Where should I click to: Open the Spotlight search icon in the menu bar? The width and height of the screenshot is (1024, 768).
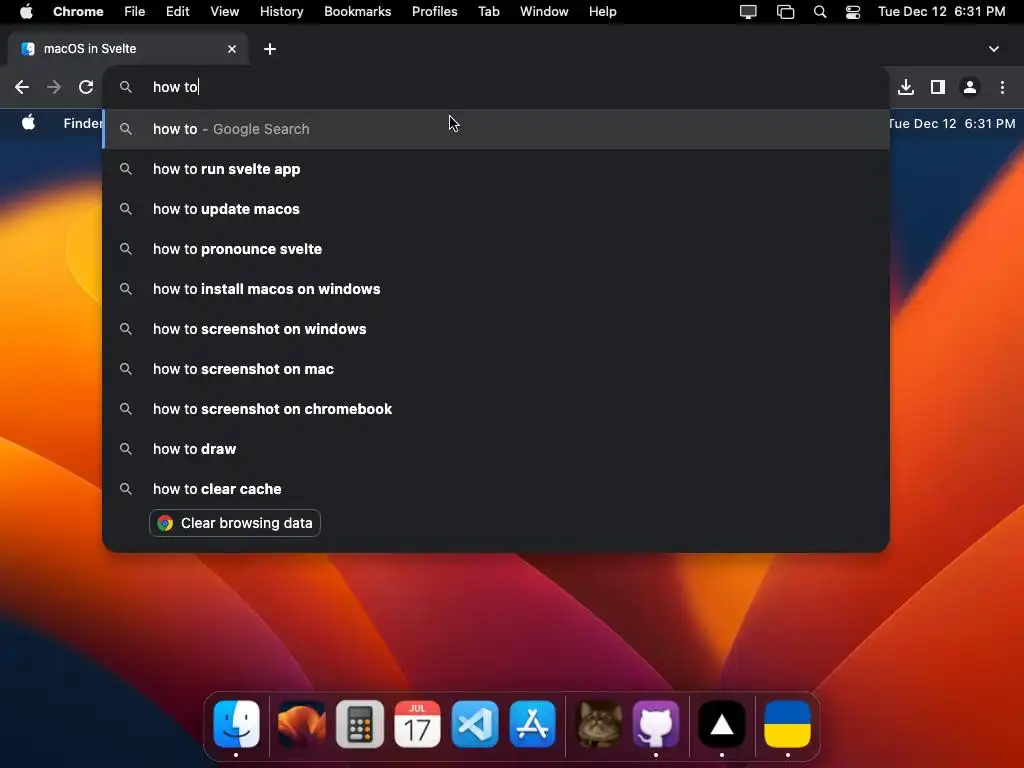pyautogui.click(x=820, y=12)
